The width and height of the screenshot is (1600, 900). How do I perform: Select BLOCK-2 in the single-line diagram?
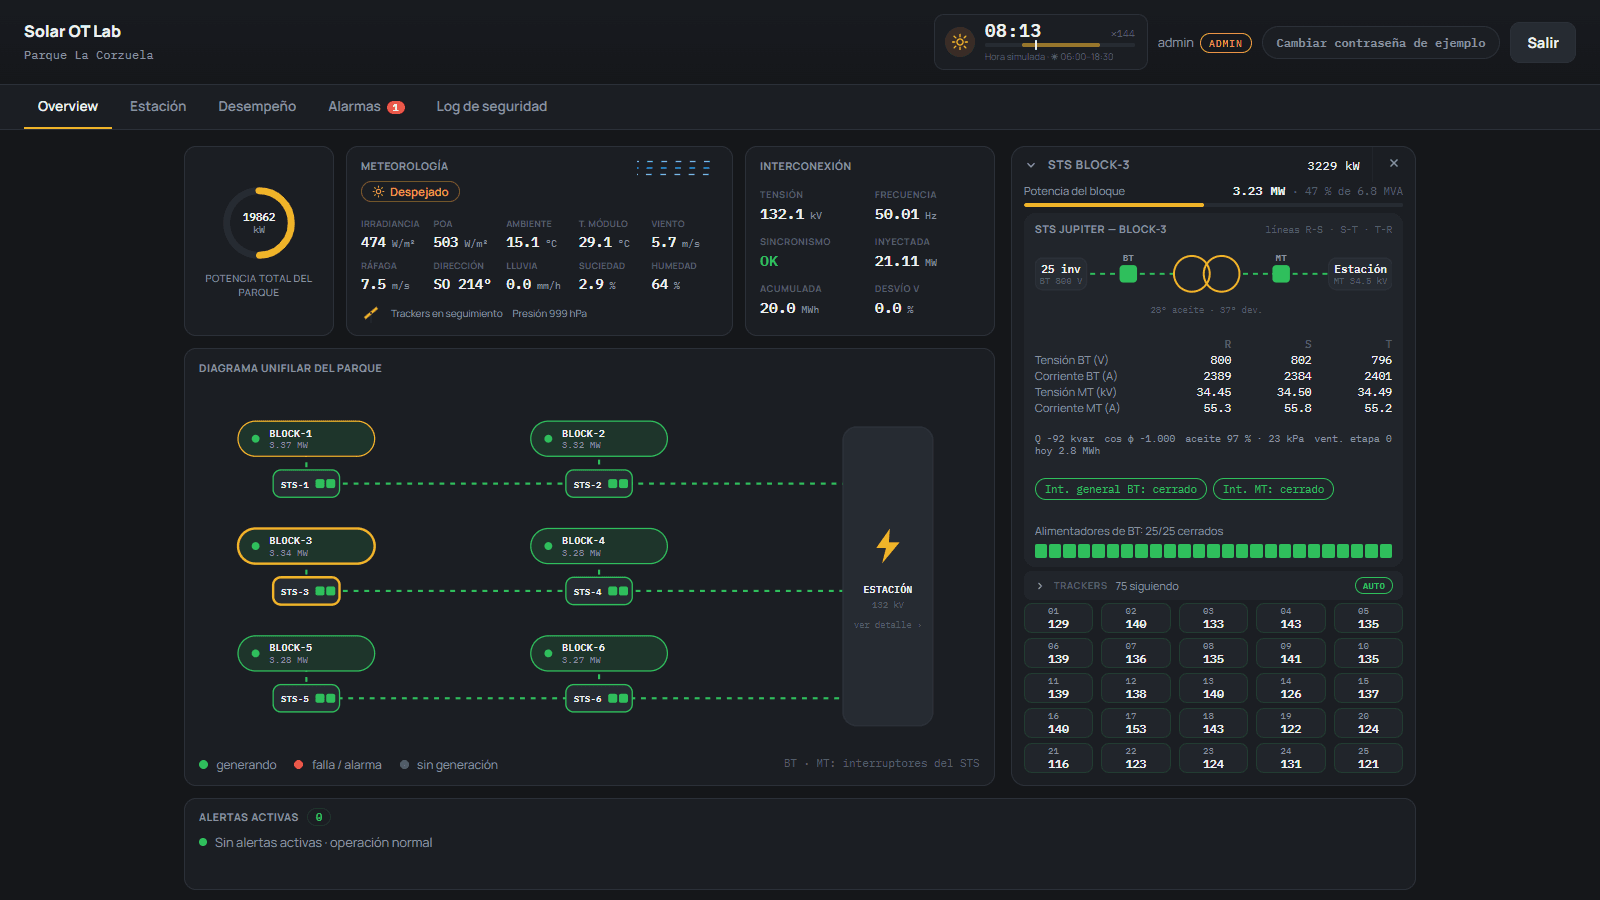[x=599, y=439]
